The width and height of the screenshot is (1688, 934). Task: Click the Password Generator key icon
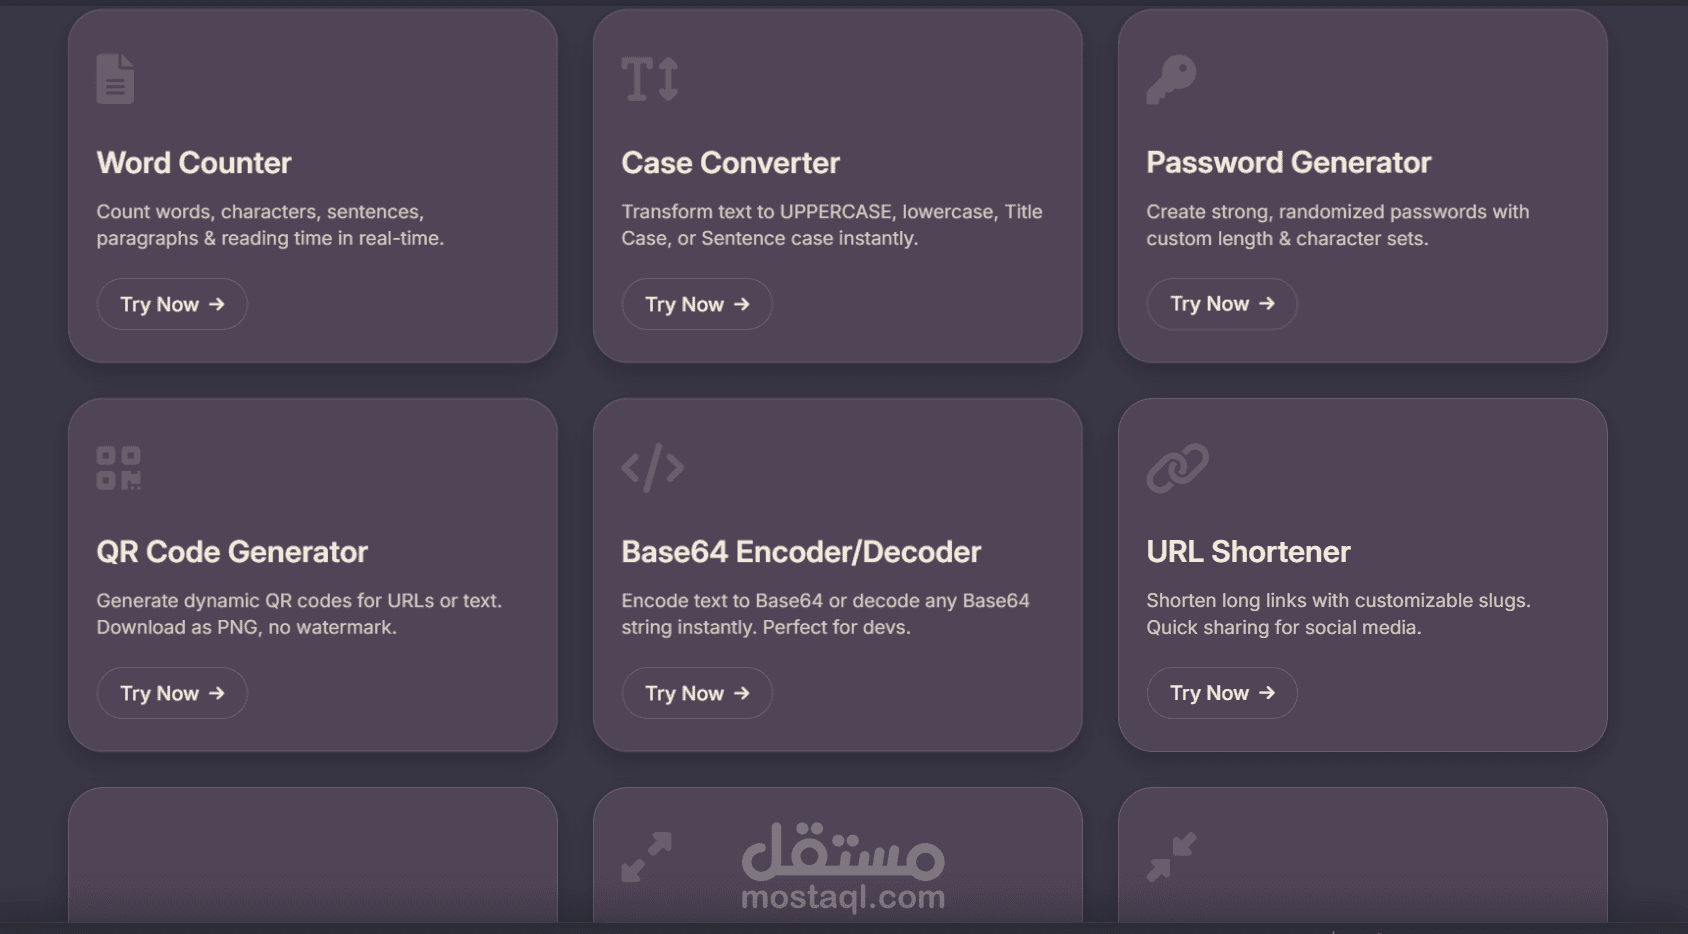point(1171,79)
